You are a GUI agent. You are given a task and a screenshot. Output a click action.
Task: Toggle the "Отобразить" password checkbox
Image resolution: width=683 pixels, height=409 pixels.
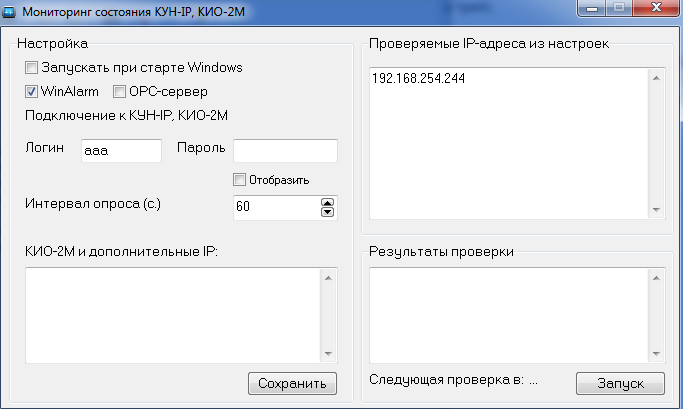[239, 180]
